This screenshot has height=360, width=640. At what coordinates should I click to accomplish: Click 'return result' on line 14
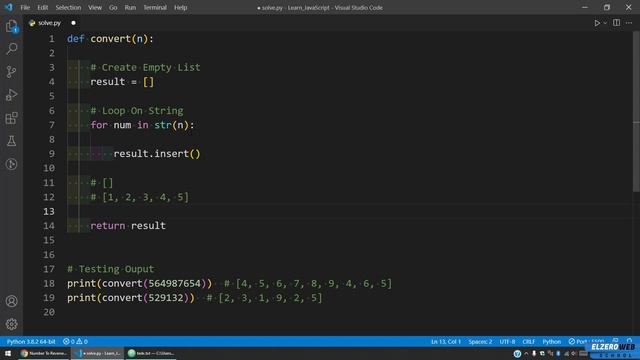click(128, 226)
